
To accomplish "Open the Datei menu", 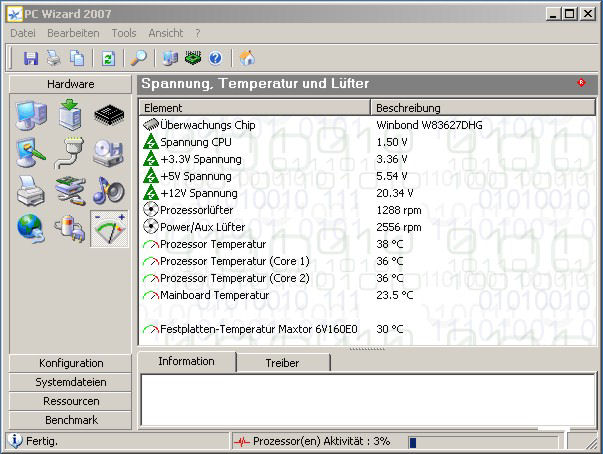I will coord(23,33).
